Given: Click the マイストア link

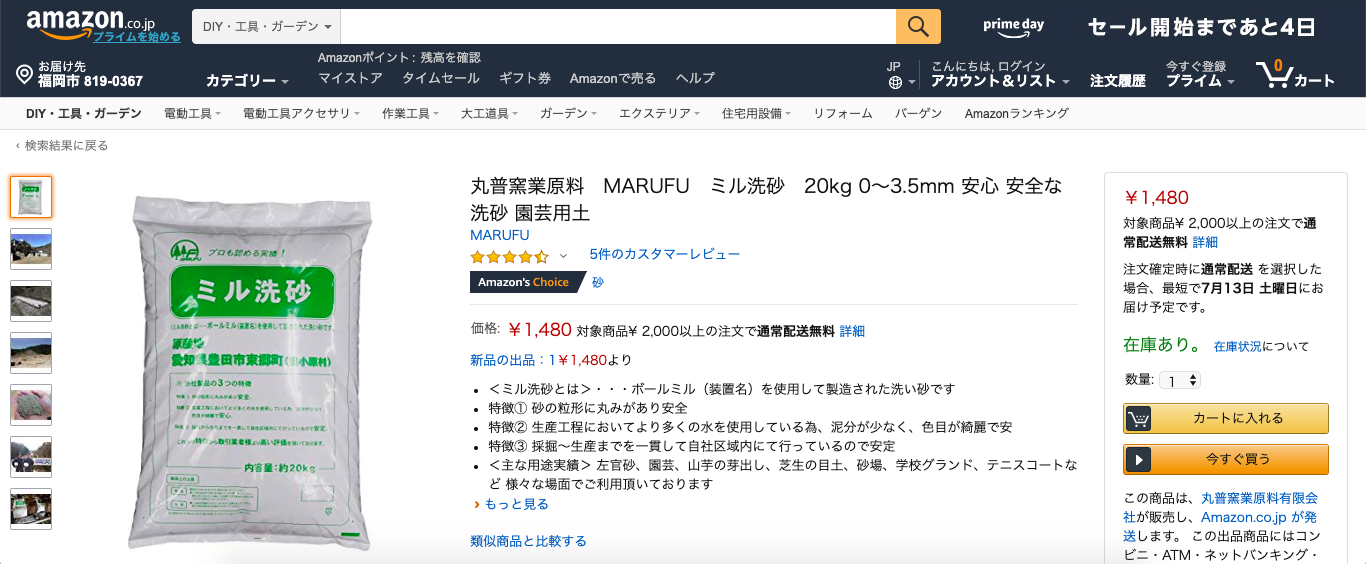Looking at the screenshot, I should [x=350, y=78].
